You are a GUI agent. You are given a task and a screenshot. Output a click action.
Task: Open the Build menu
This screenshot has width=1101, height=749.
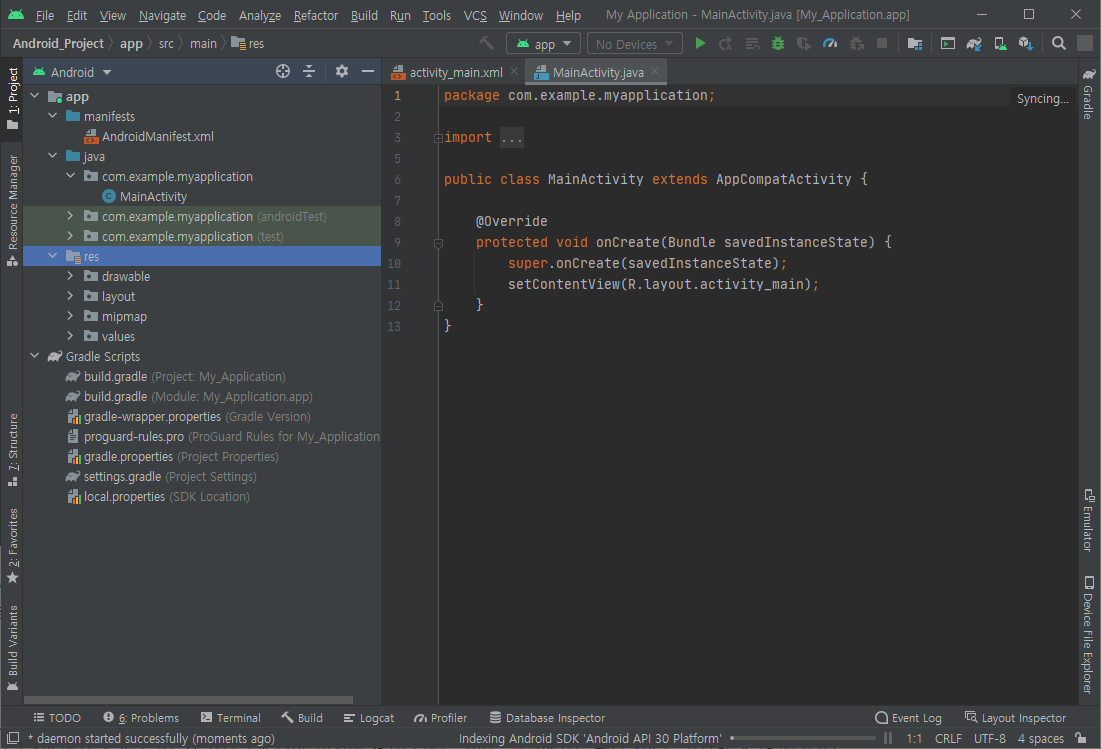tap(364, 15)
